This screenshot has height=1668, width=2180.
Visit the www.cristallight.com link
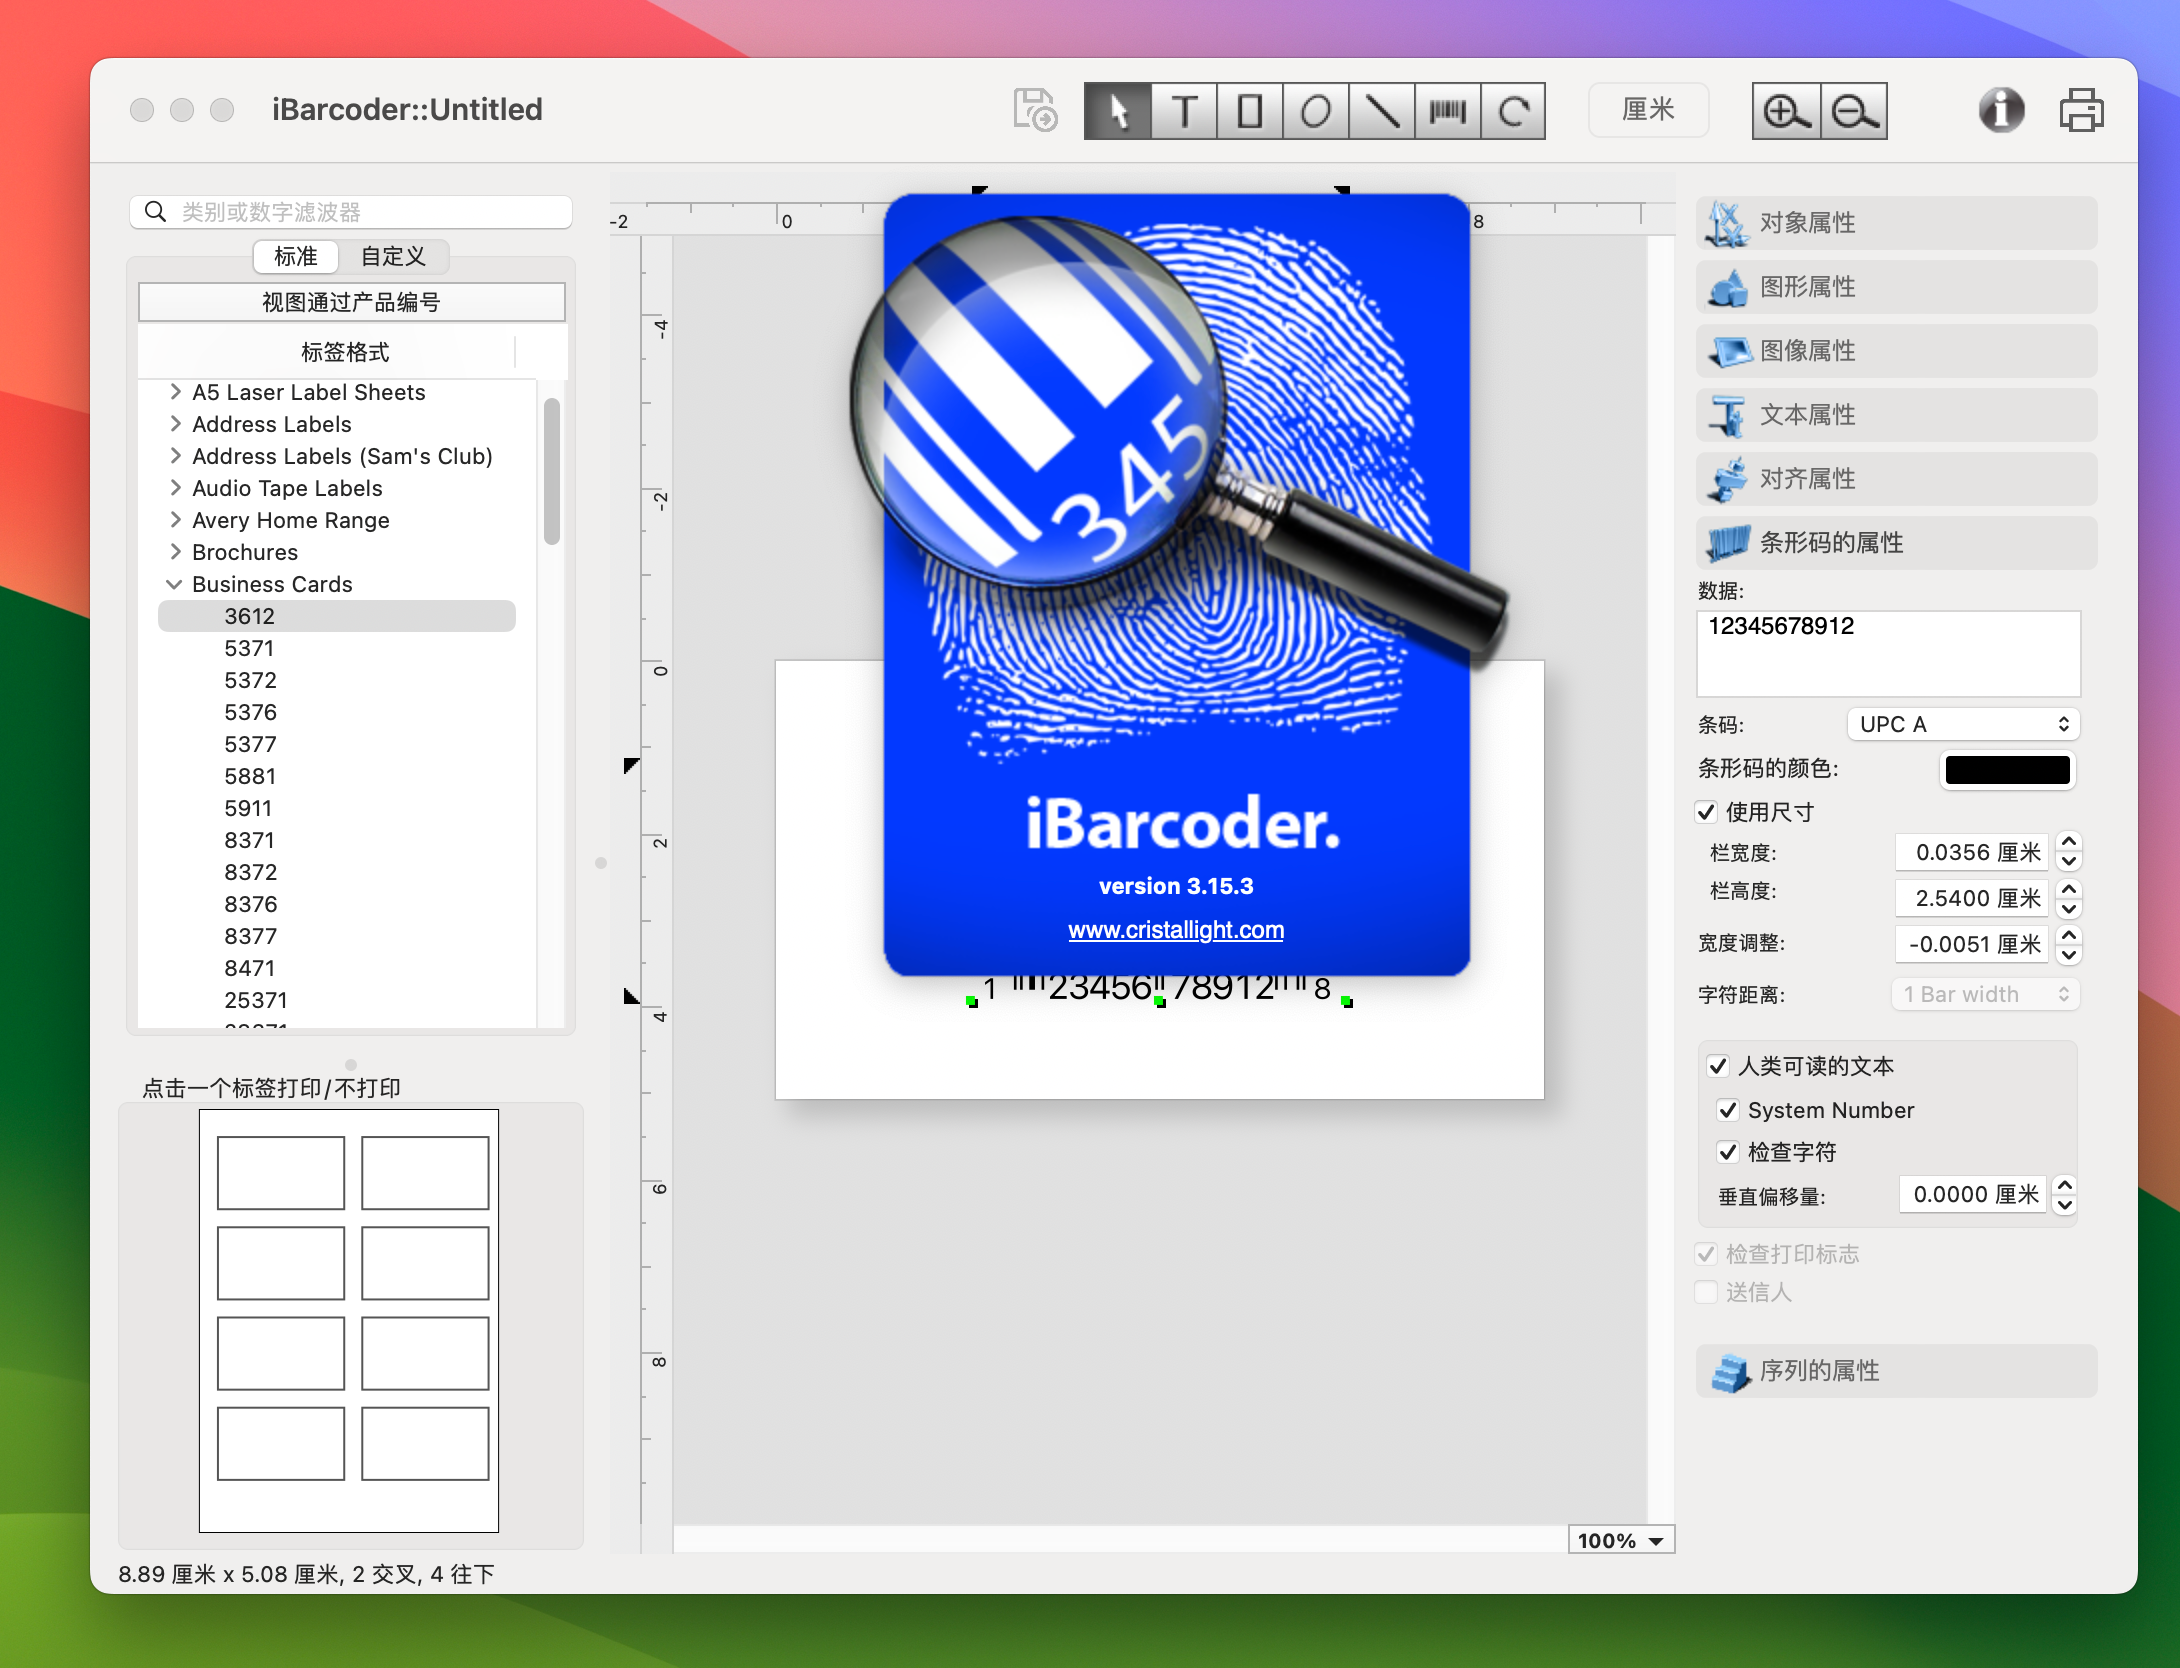point(1176,929)
